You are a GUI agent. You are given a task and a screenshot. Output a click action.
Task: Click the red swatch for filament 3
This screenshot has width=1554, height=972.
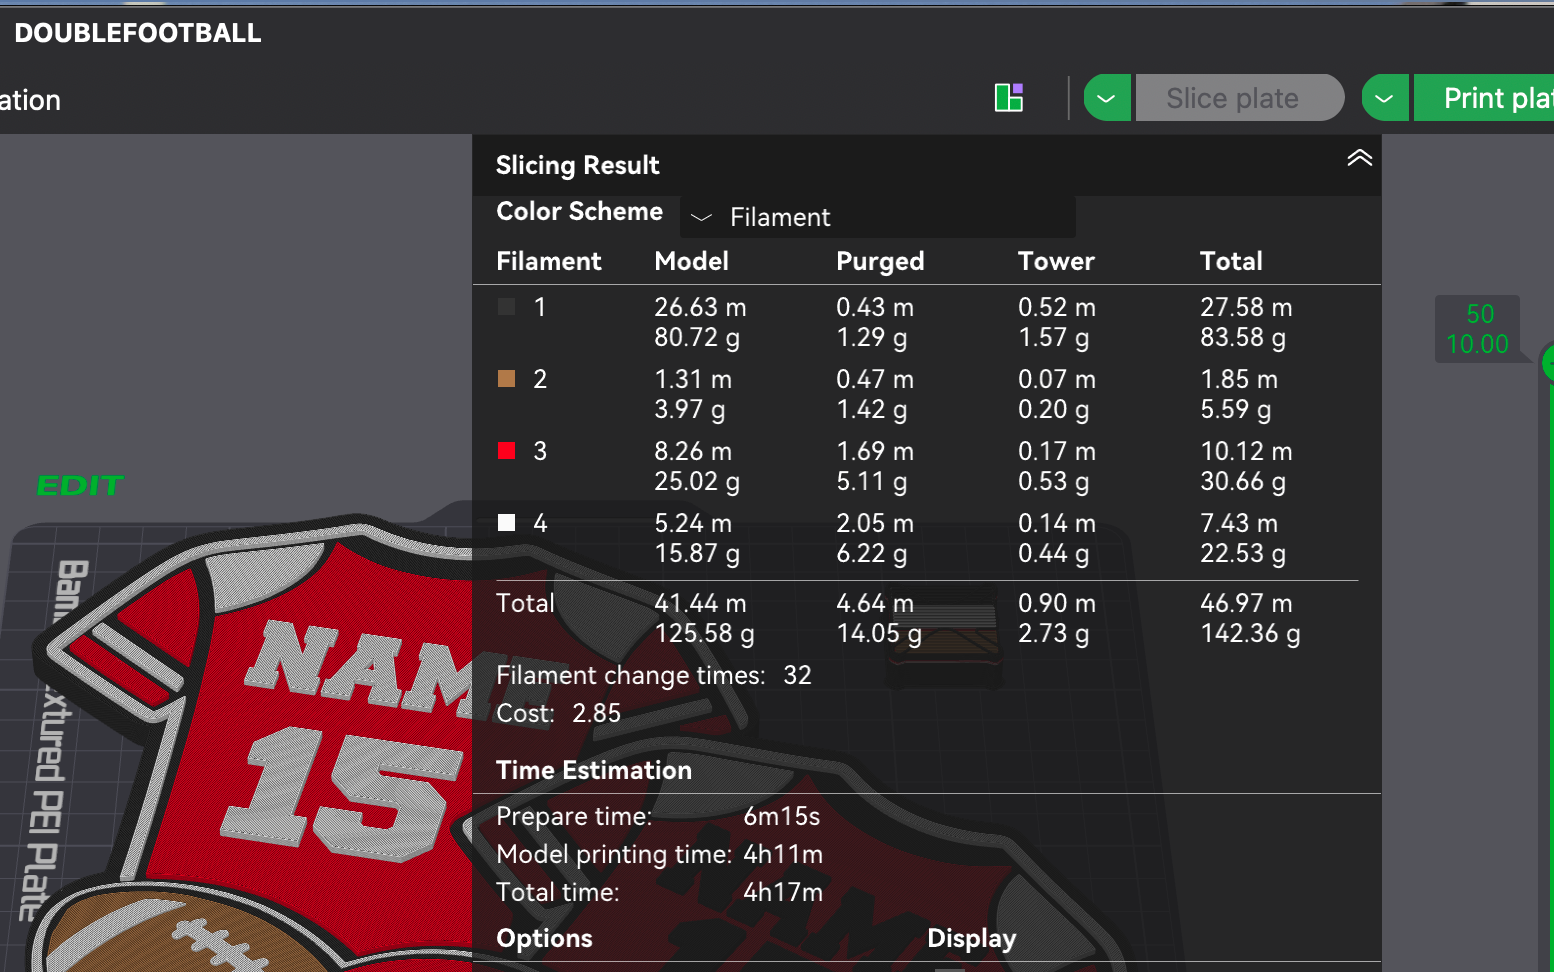tap(507, 451)
